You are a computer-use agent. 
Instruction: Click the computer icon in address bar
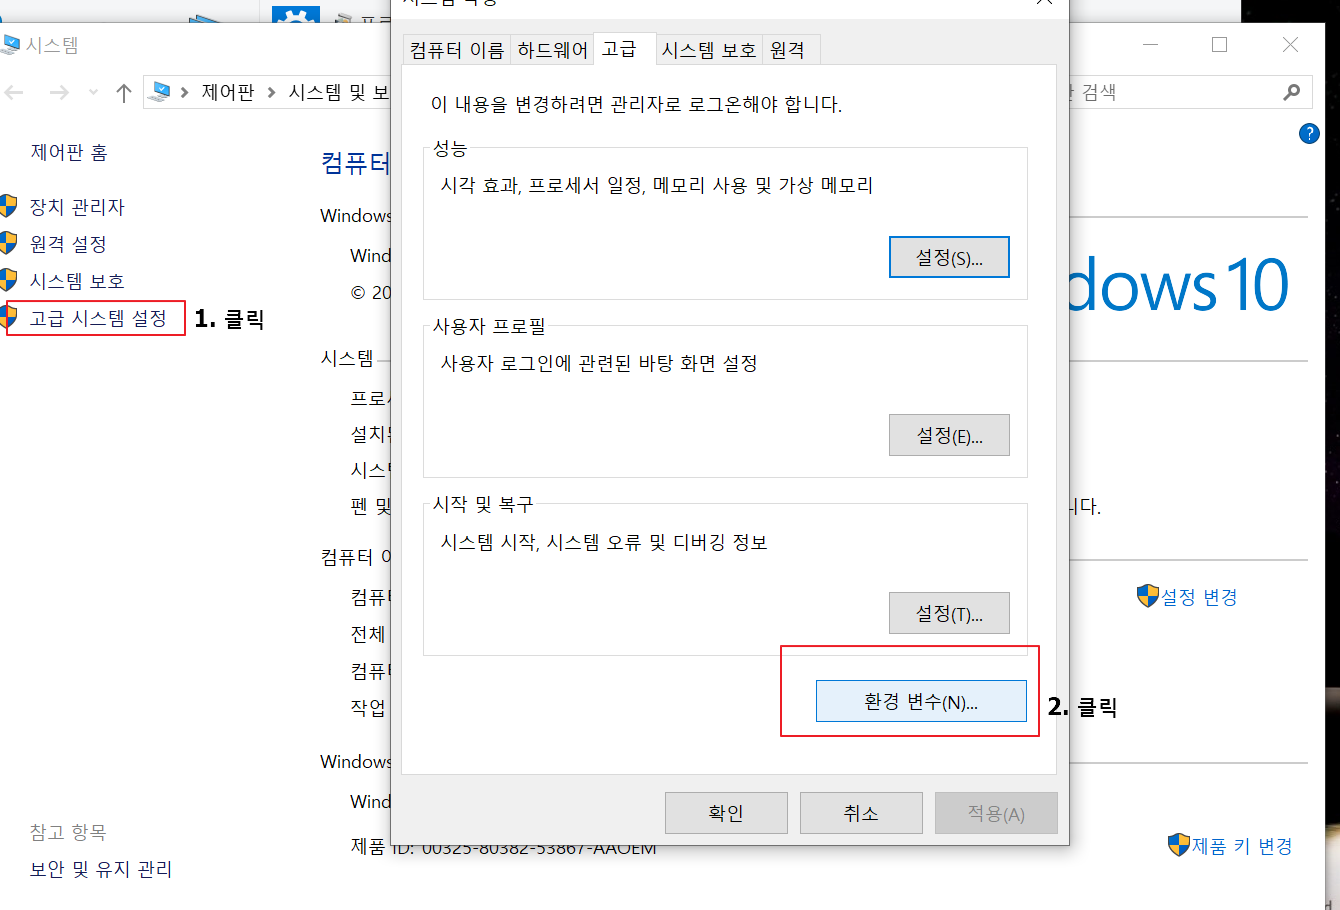click(x=158, y=92)
